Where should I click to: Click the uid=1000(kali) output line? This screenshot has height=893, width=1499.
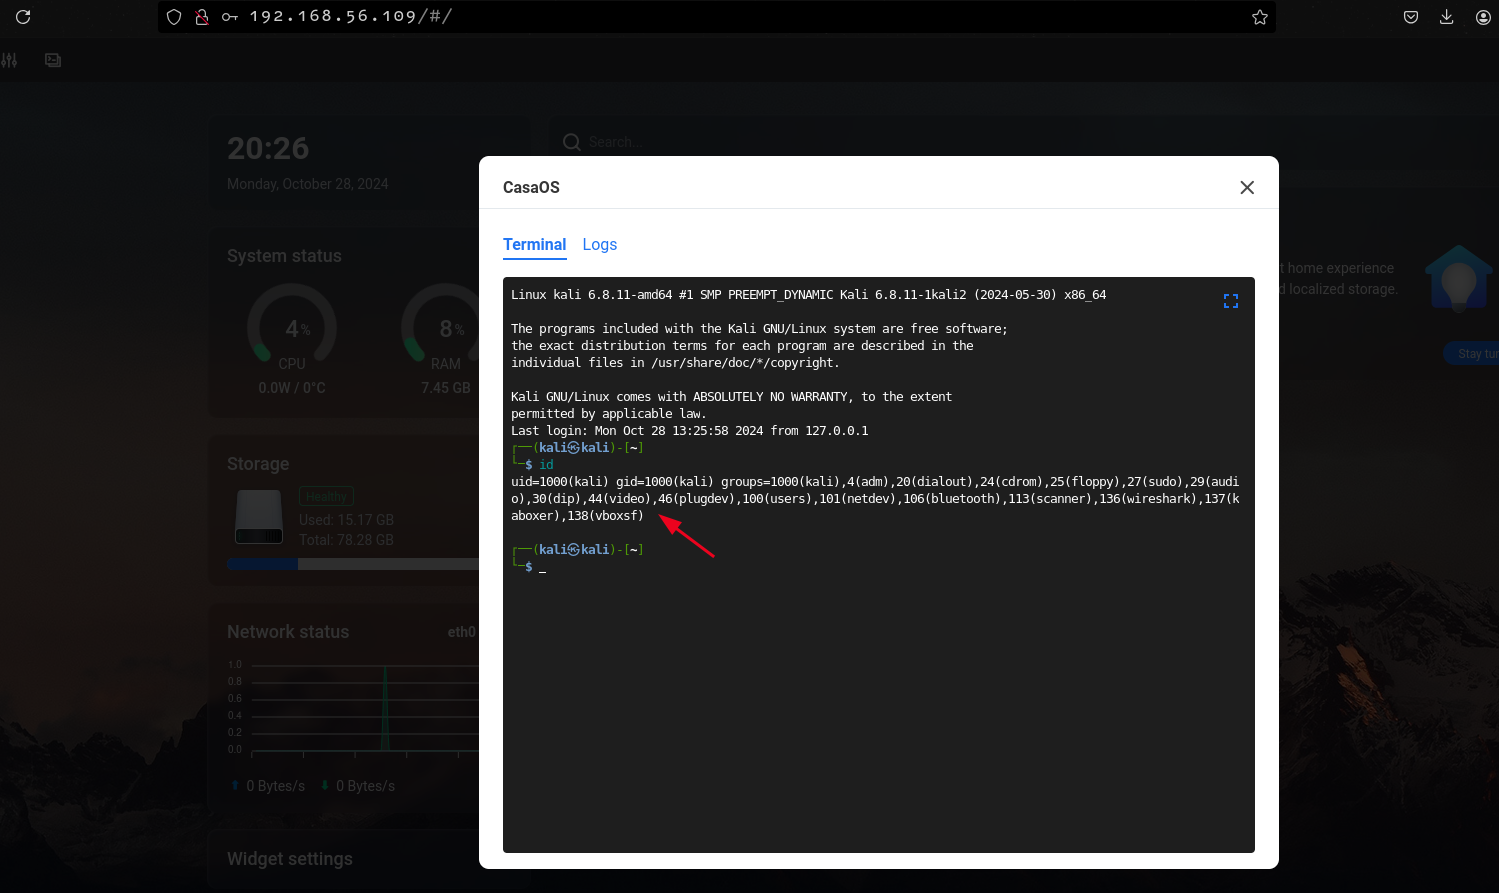pos(875,499)
